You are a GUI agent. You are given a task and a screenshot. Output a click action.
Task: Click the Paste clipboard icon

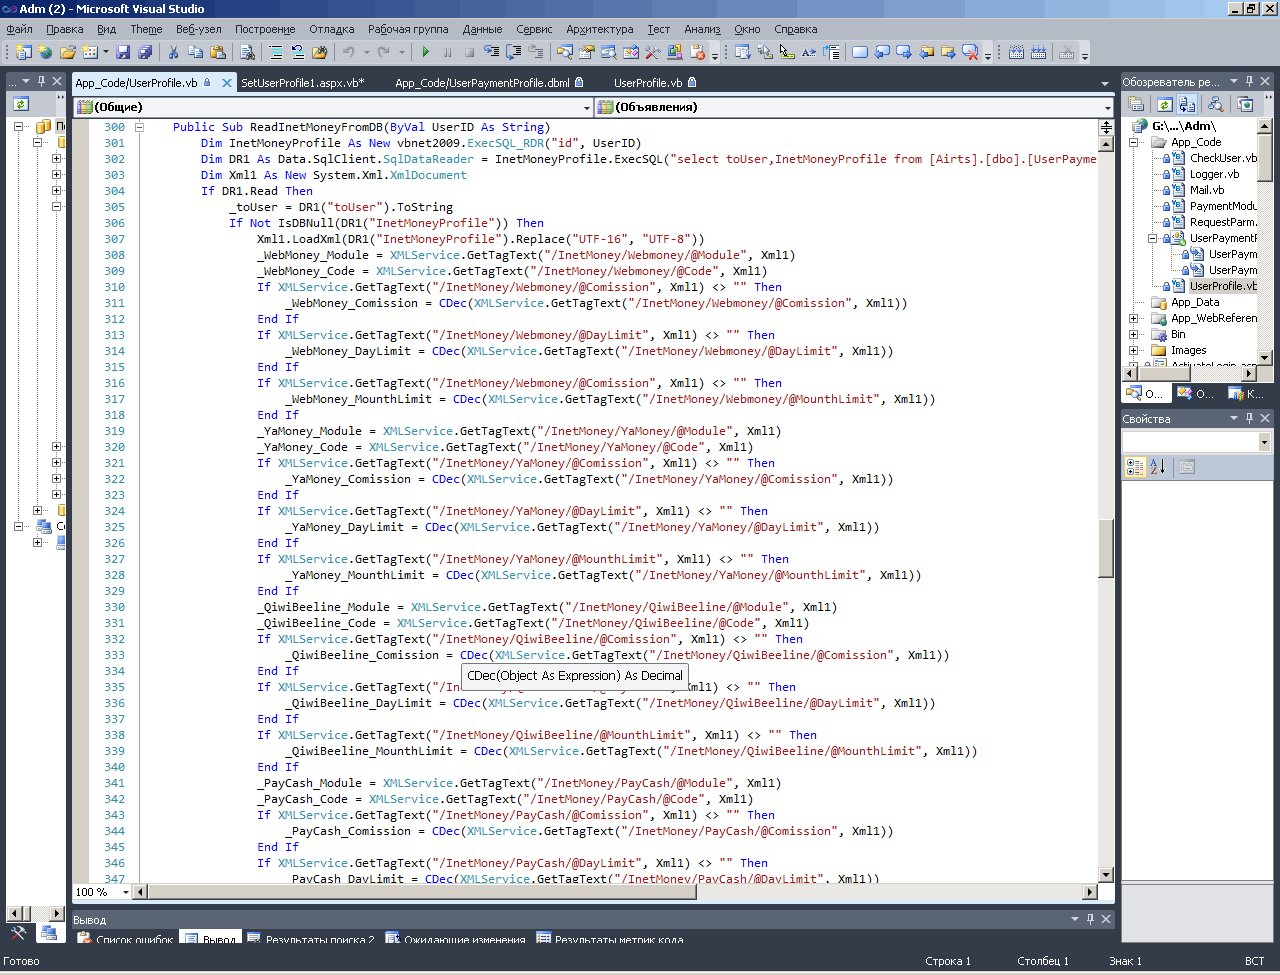(217, 52)
